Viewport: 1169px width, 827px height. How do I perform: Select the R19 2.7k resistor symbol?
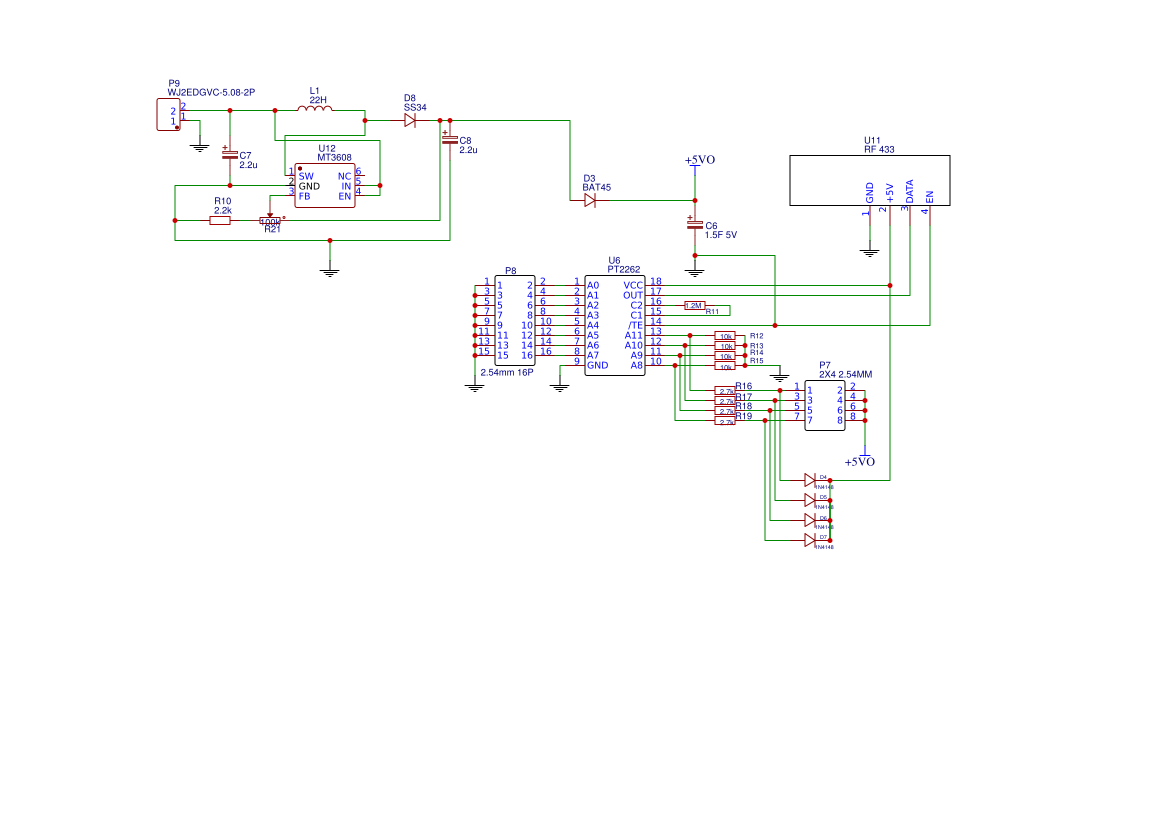coord(725,421)
